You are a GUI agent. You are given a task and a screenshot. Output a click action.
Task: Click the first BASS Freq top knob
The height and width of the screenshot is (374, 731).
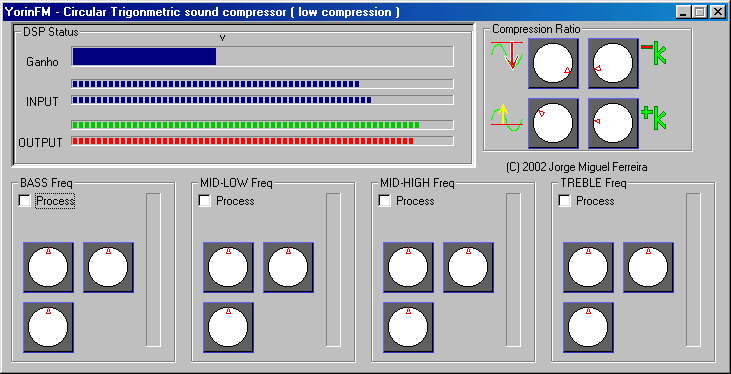click(48, 267)
